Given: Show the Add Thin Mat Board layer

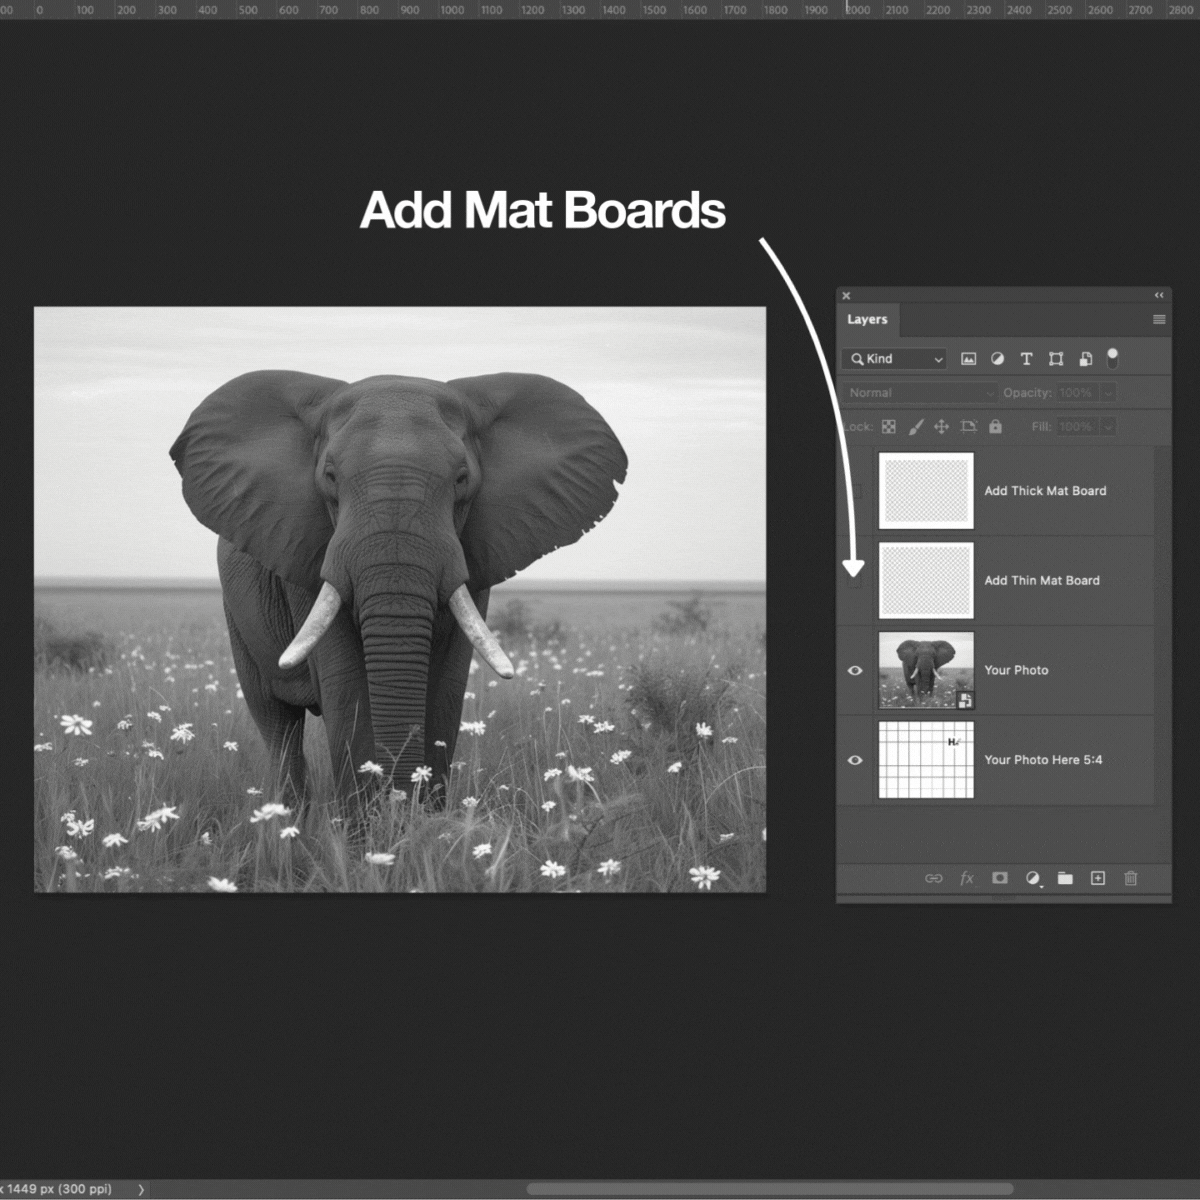Looking at the screenshot, I should point(855,581).
